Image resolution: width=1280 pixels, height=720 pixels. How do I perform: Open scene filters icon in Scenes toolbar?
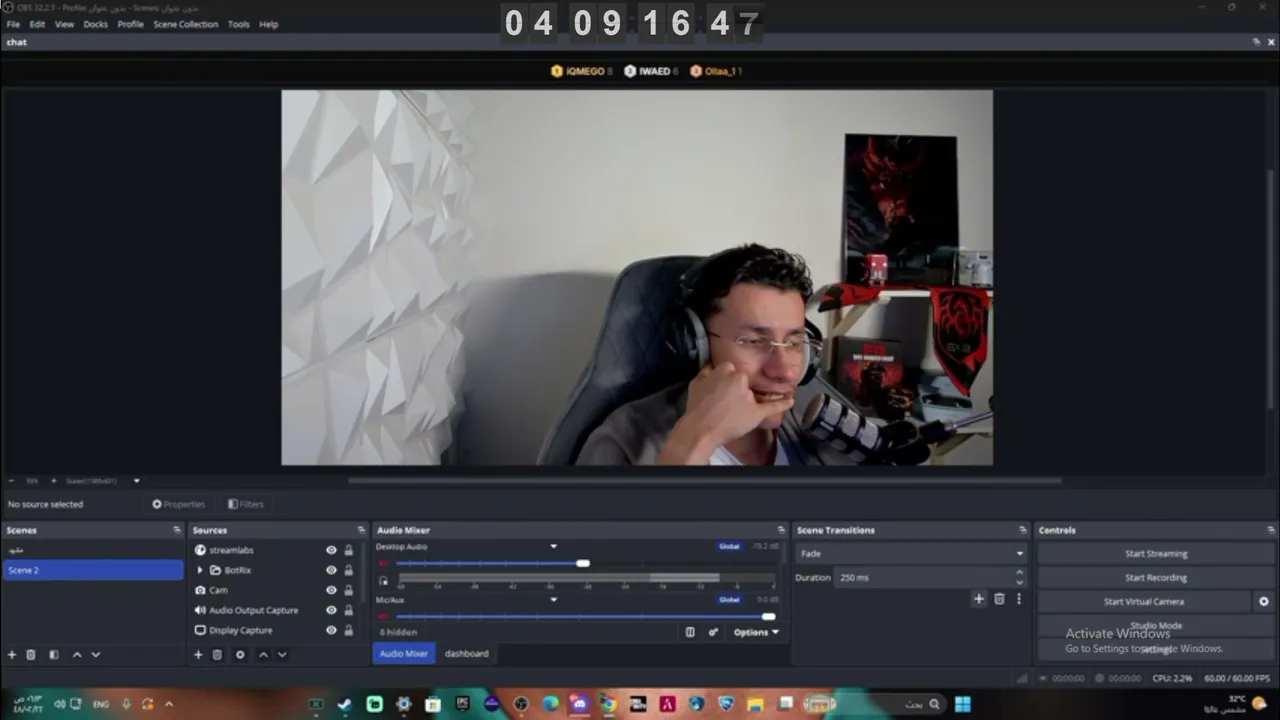tap(54, 655)
